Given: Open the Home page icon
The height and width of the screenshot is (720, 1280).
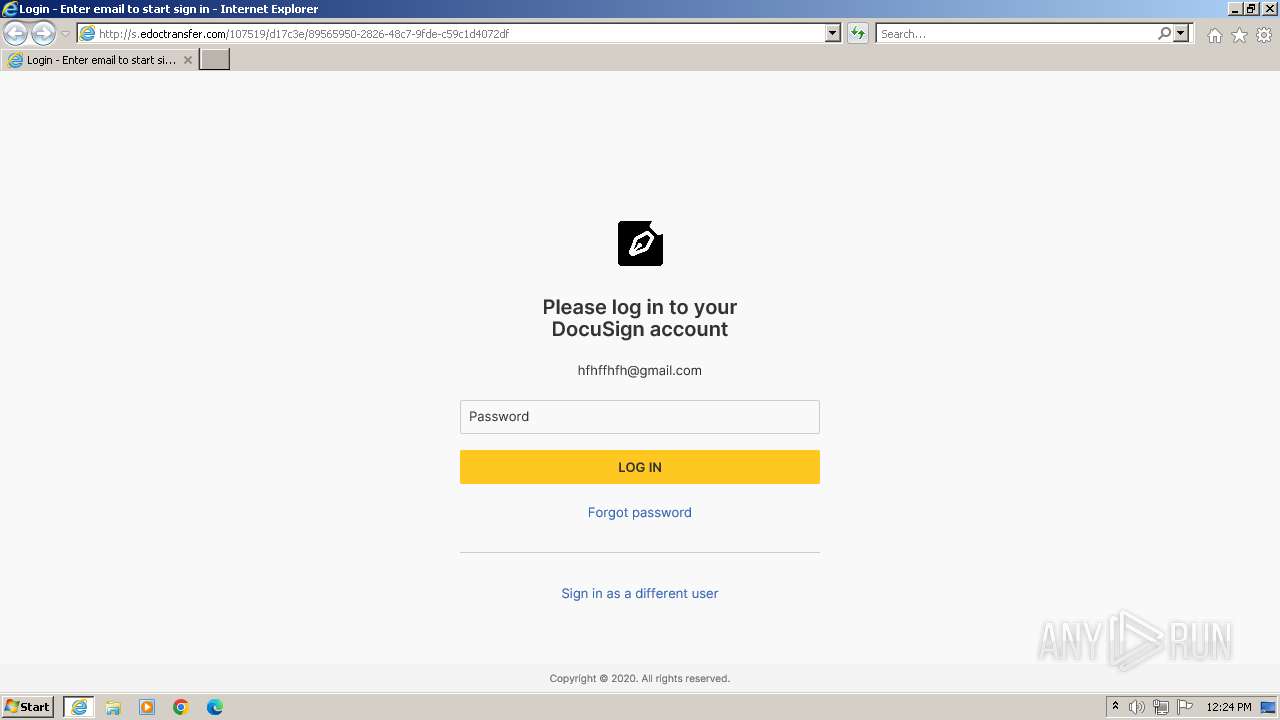Looking at the screenshot, I should [x=1214, y=35].
